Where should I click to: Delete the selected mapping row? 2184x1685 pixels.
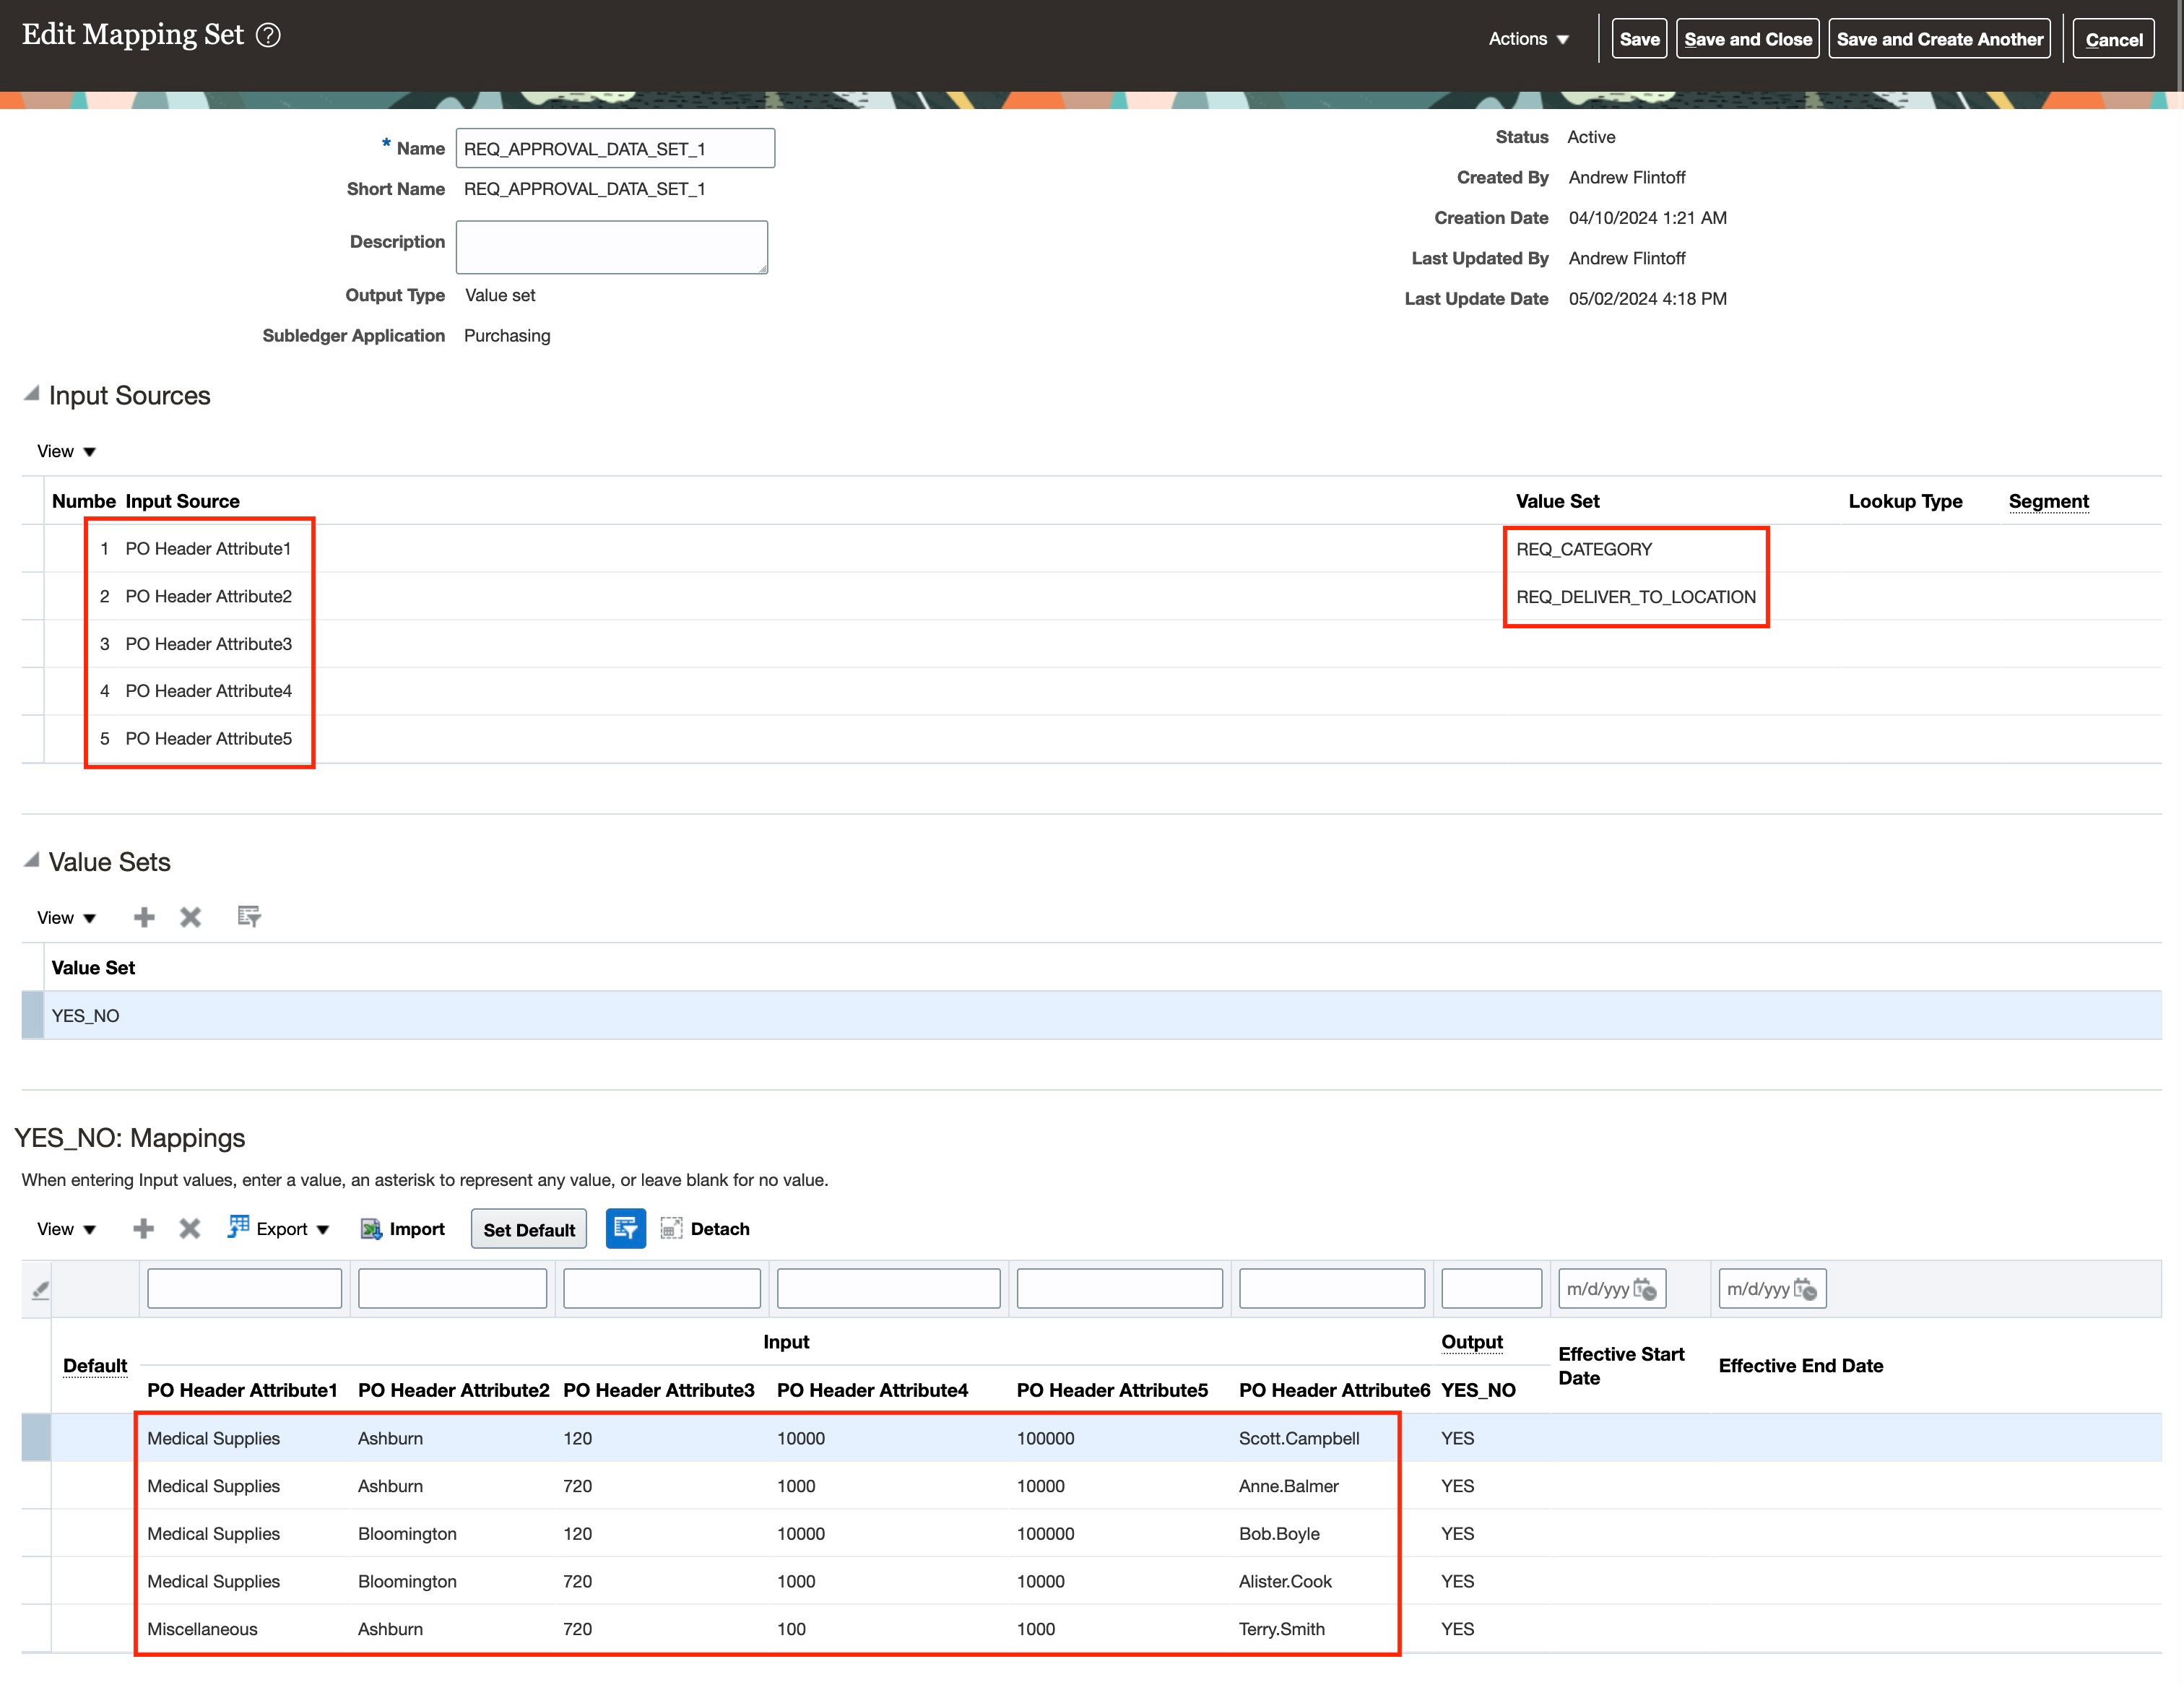coord(190,1228)
